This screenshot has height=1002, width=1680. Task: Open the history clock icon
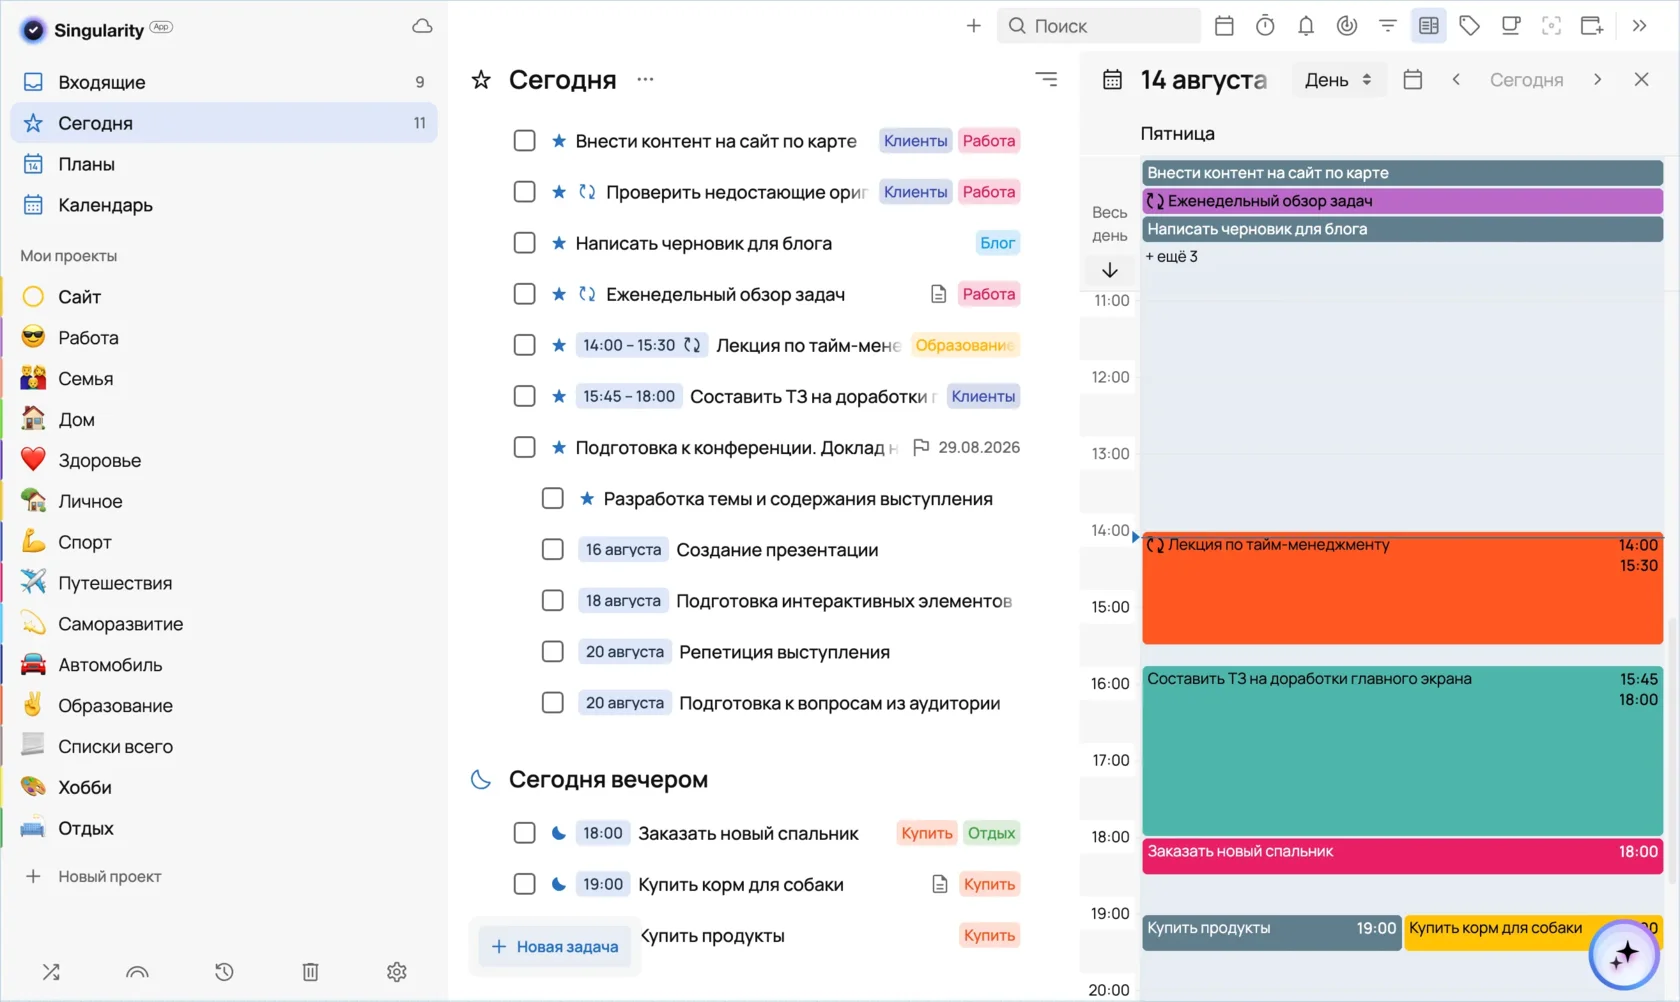tap(224, 971)
